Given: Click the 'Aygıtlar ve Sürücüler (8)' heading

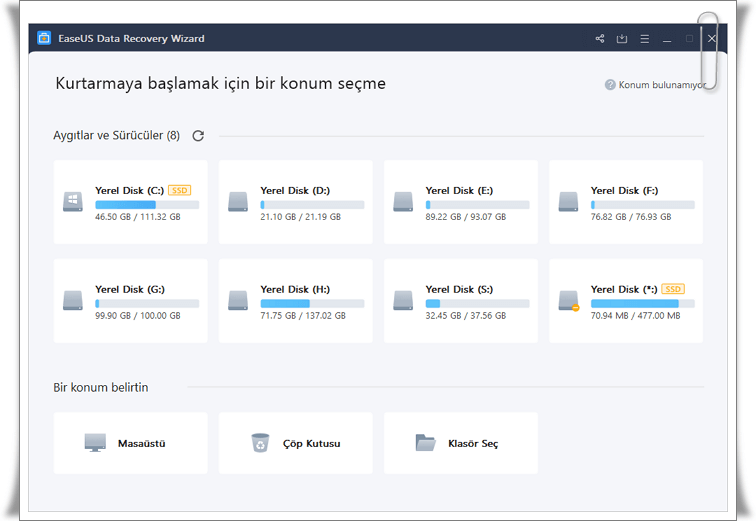Looking at the screenshot, I should pyautogui.click(x=116, y=135).
